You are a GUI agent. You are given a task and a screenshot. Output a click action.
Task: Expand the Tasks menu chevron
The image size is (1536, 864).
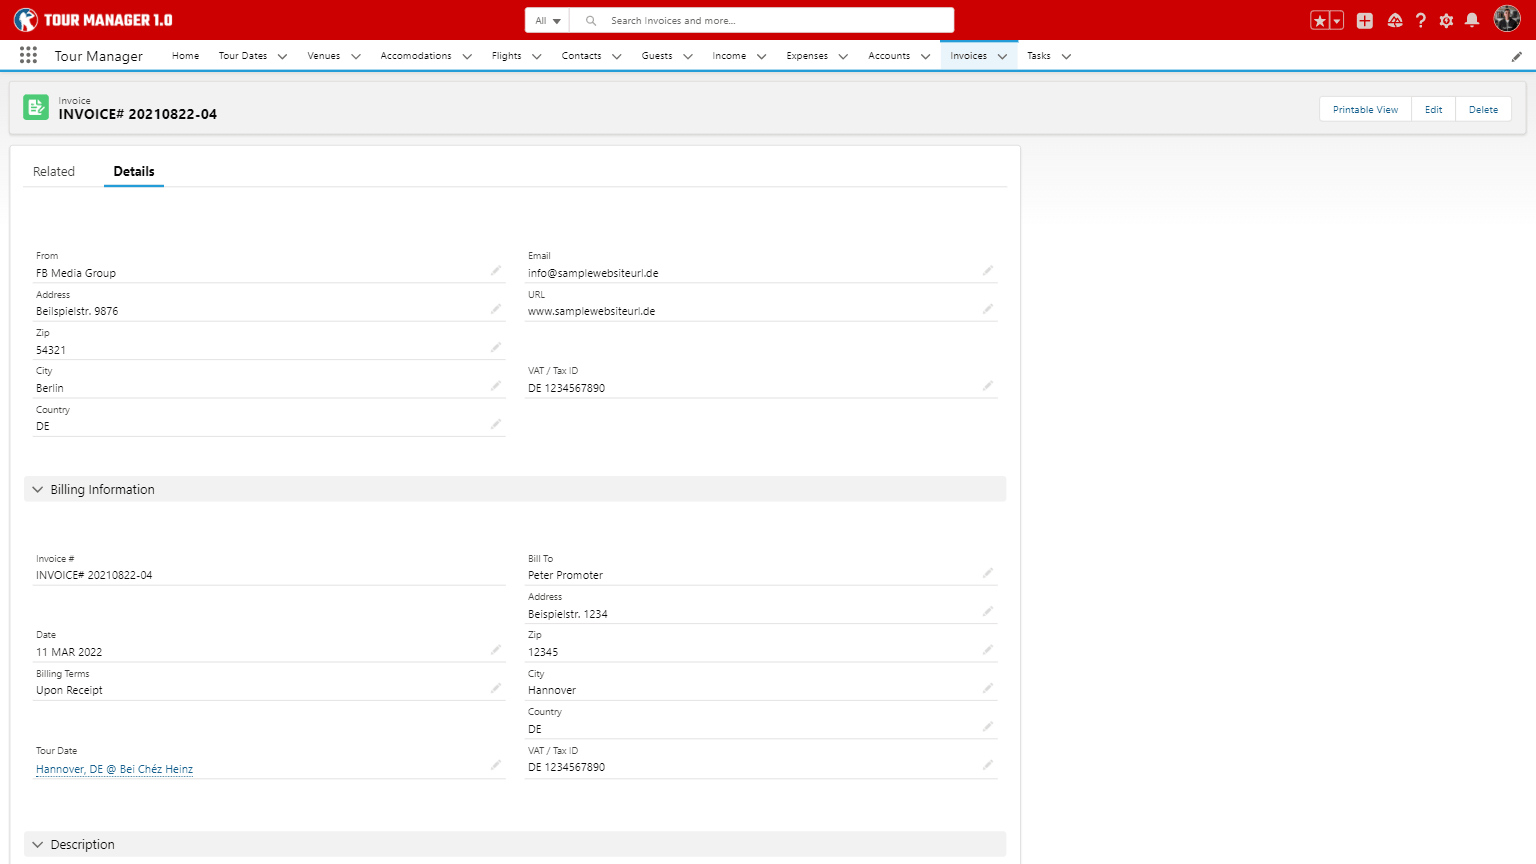[1066, 57]
